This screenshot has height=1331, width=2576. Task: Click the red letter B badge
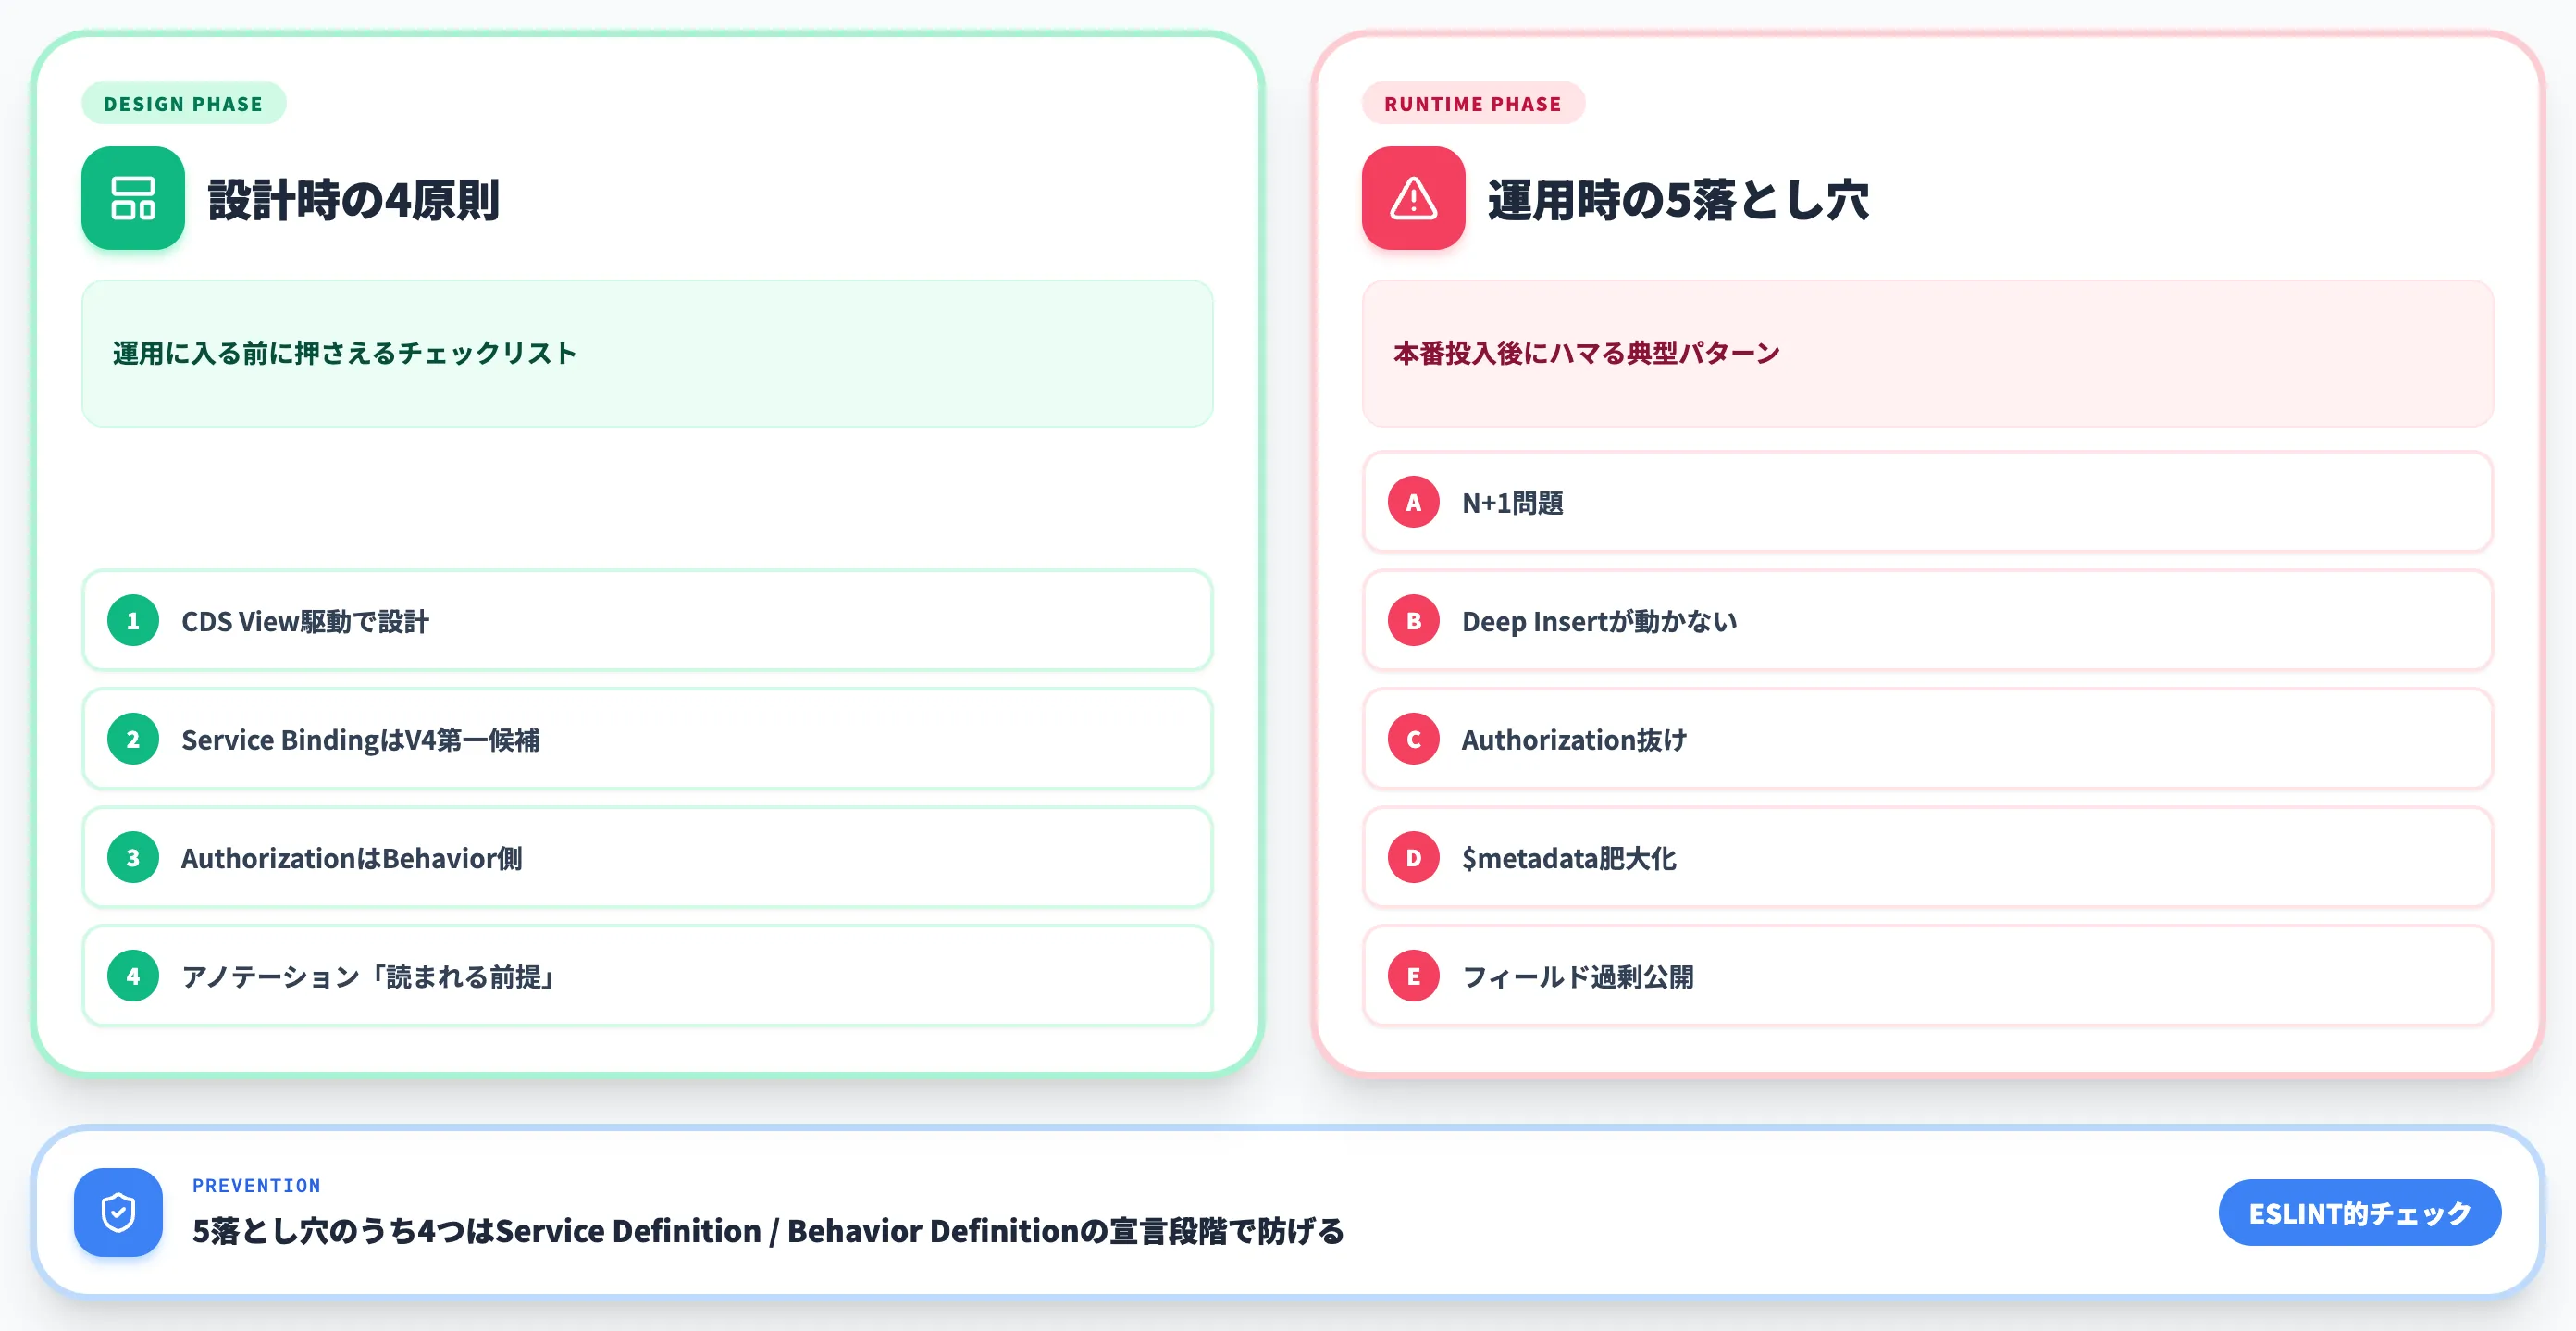(1413, 621)
